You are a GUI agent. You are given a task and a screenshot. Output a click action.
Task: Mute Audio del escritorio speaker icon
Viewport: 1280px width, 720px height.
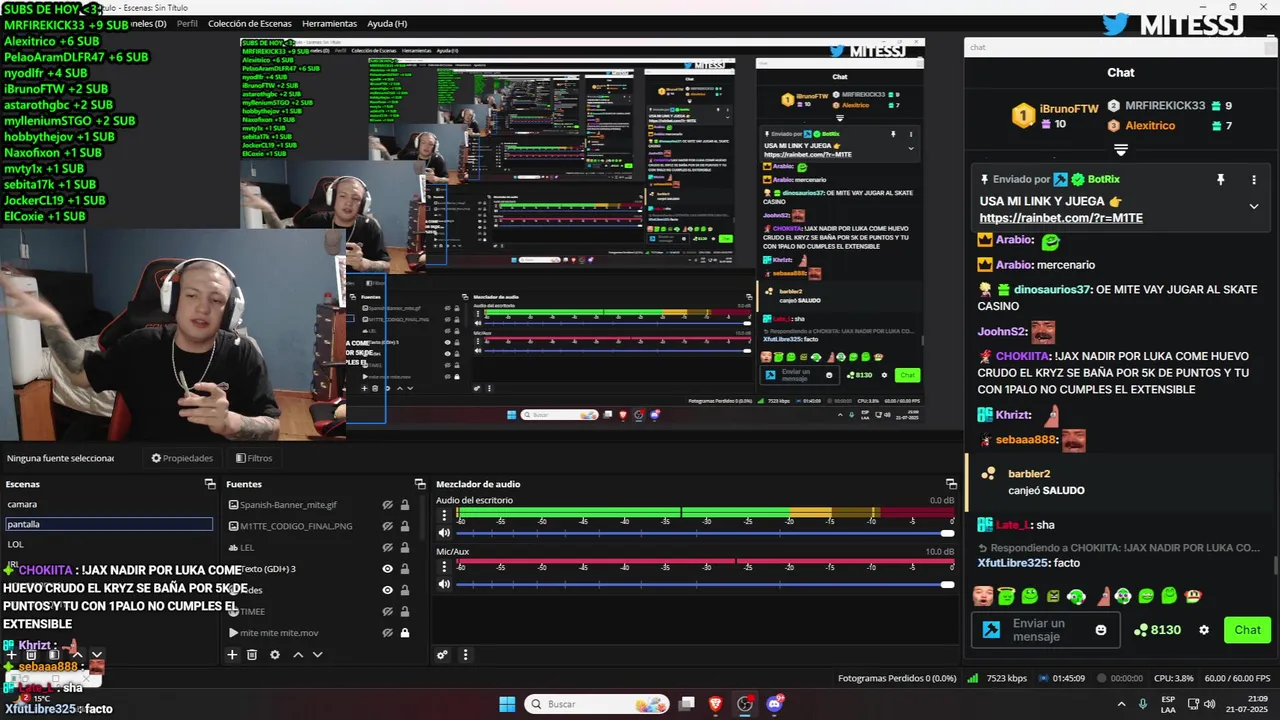445,532
